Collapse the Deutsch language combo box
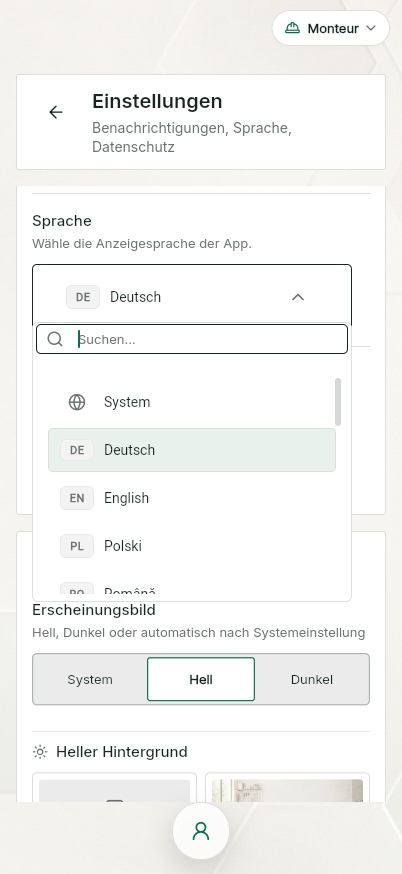 (x=192, y=297)
